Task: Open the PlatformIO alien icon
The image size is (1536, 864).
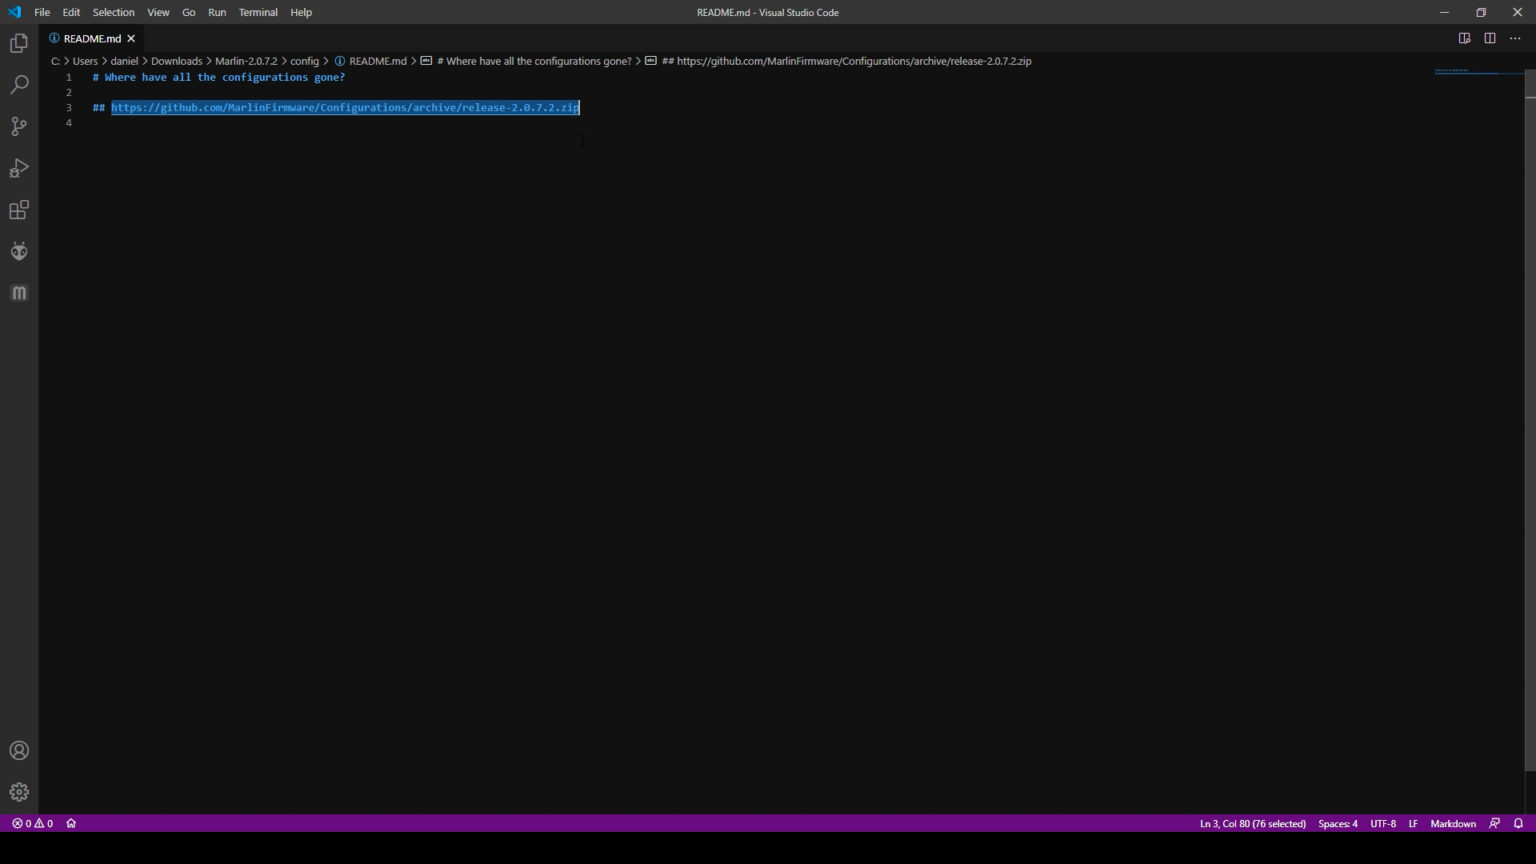Action: (19, 251)
